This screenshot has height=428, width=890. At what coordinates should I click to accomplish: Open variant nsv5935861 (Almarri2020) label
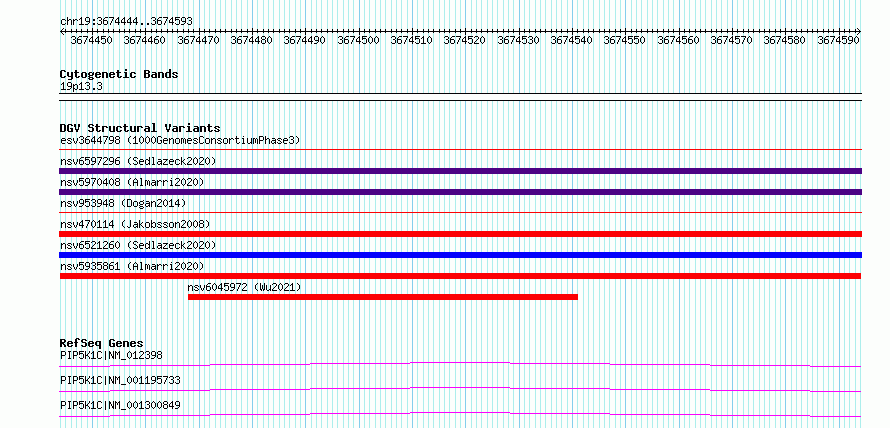tap(132, 266)
